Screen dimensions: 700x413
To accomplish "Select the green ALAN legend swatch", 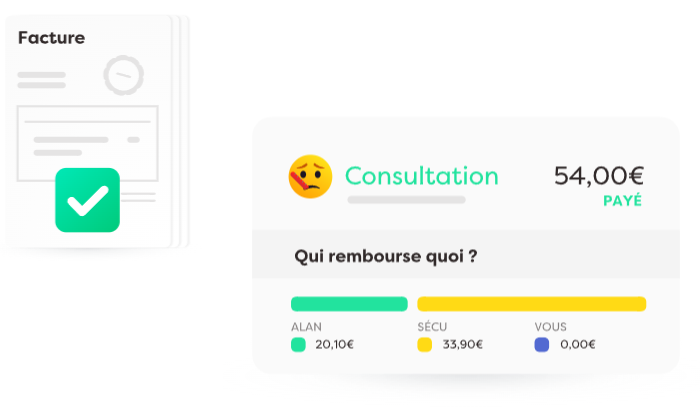I will [x=298, y=345].
